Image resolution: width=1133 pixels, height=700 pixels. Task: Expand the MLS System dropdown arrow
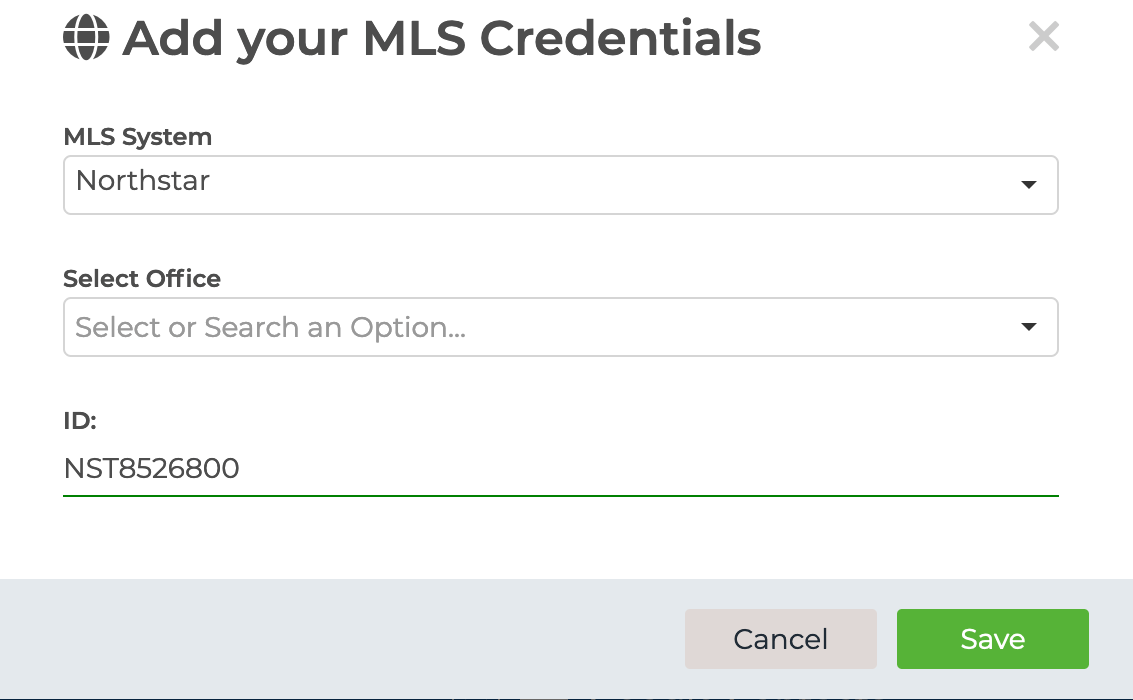coord(1029,185)
